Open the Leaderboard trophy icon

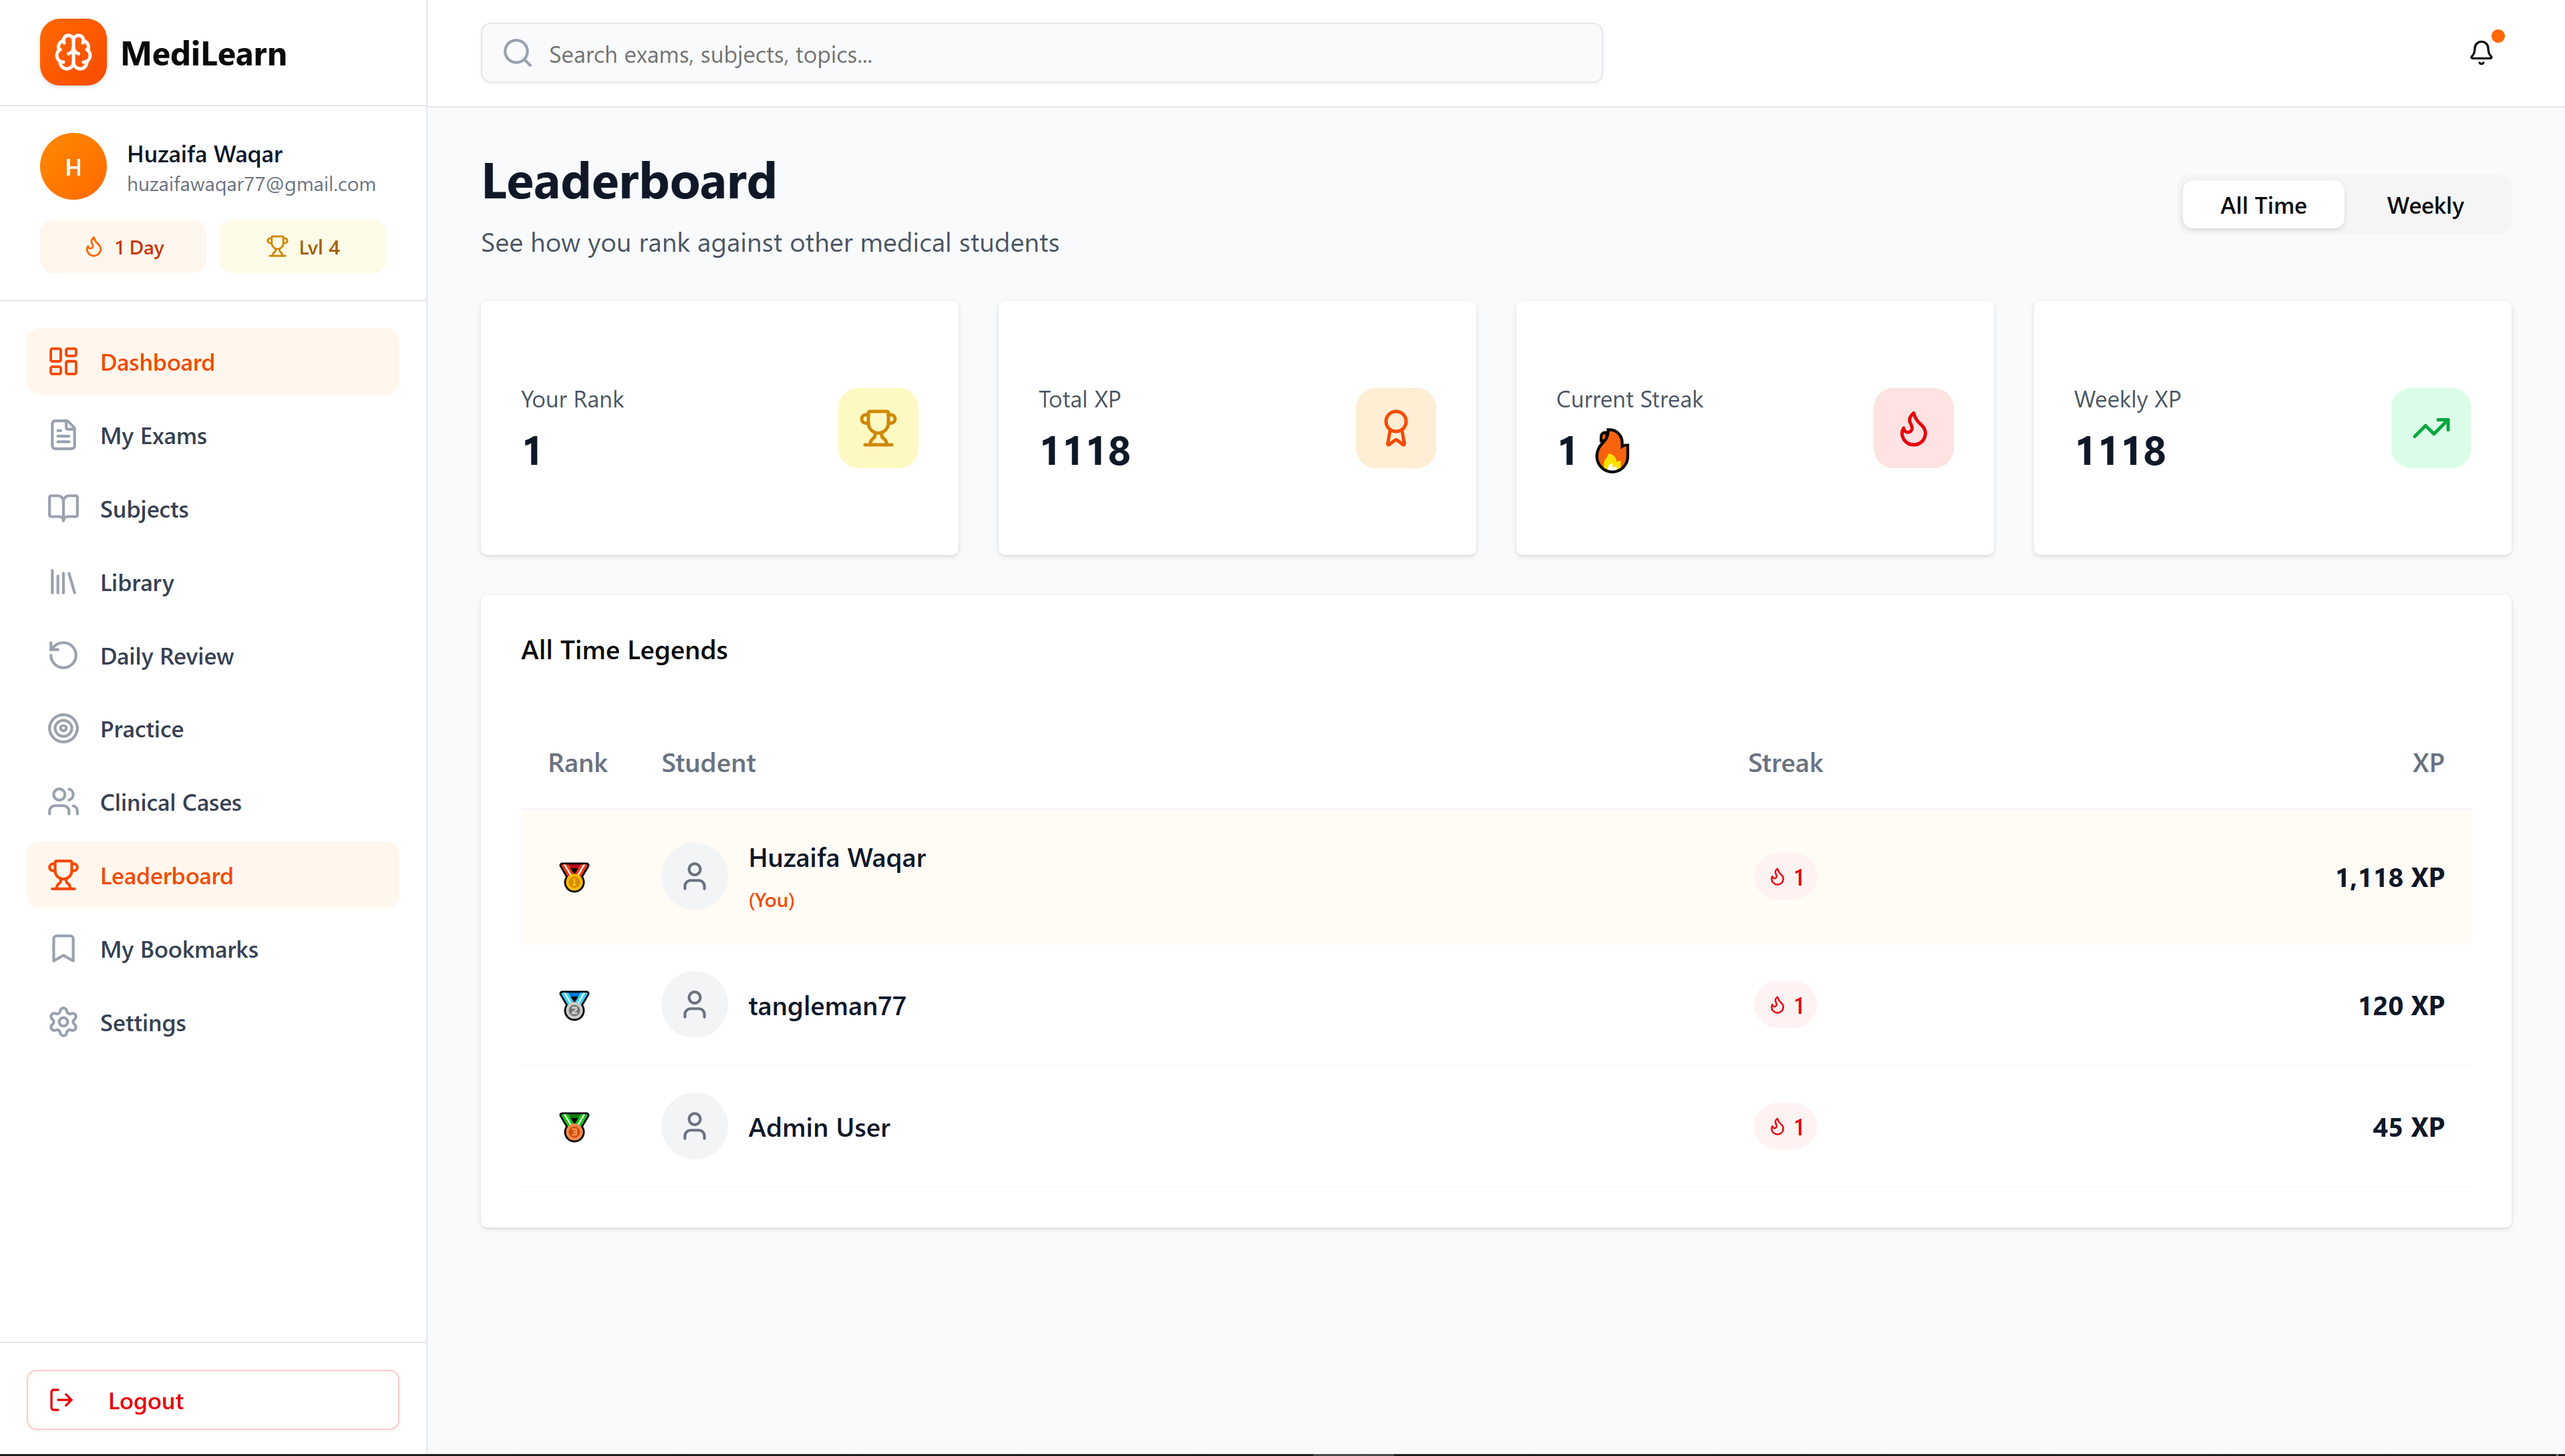(x=64, y=874)
